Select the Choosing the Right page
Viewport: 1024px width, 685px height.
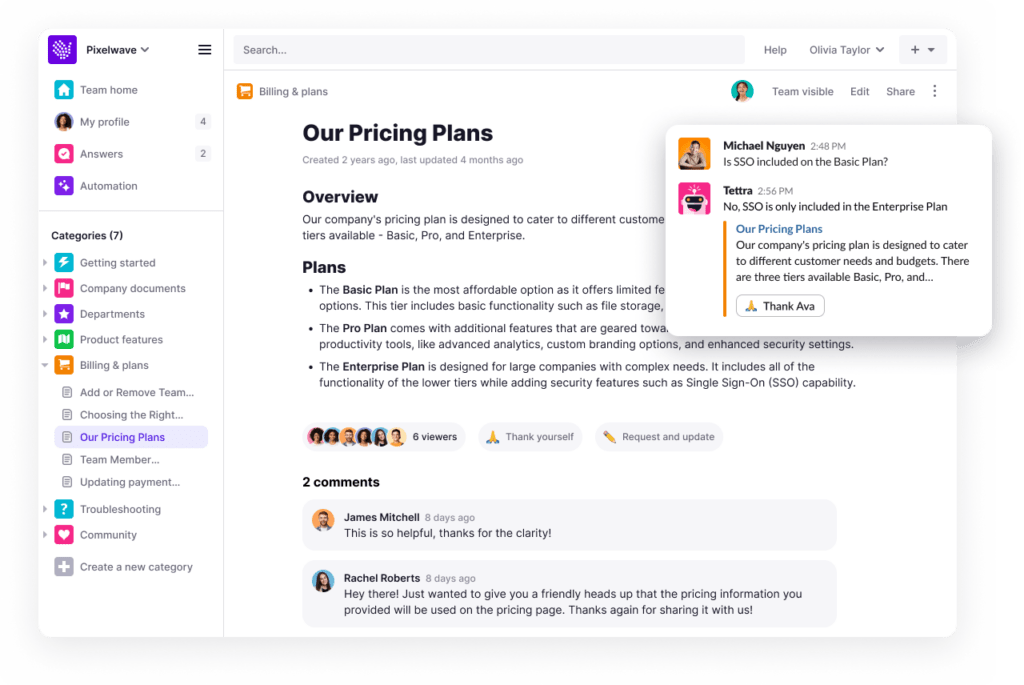tap(131, 415)
